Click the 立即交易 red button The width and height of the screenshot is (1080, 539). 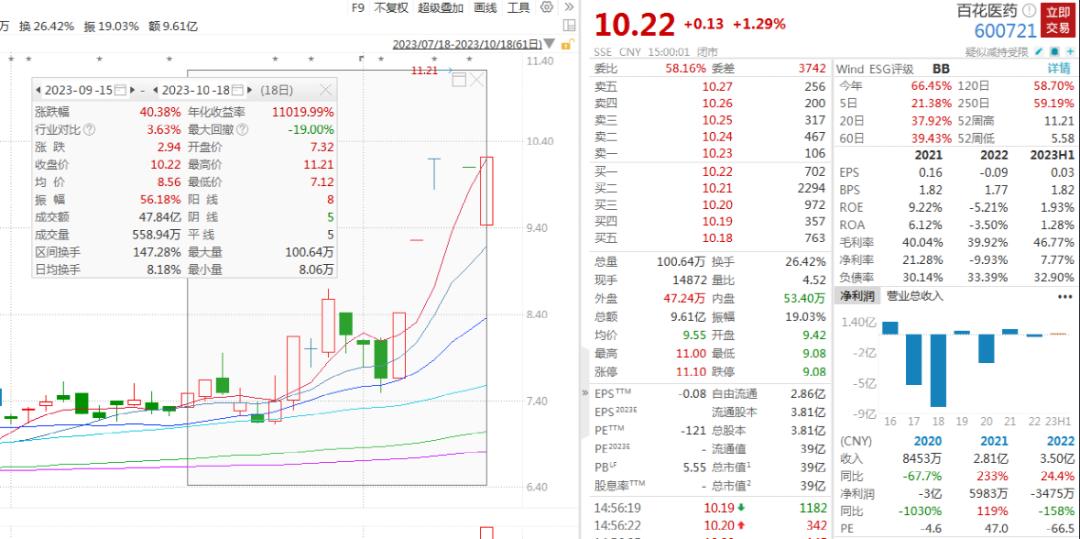(1058, 20)
